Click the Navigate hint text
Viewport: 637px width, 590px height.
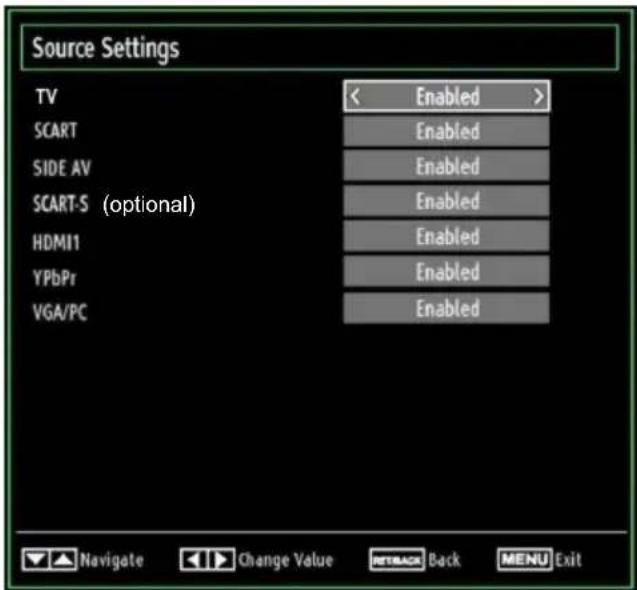click(112, 561)
